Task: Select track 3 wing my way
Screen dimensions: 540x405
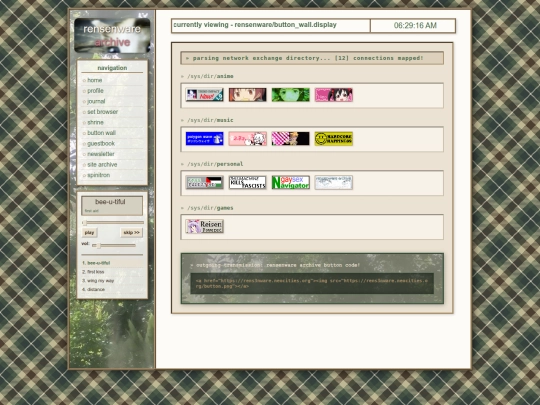Action: click(x=112, y=281)
